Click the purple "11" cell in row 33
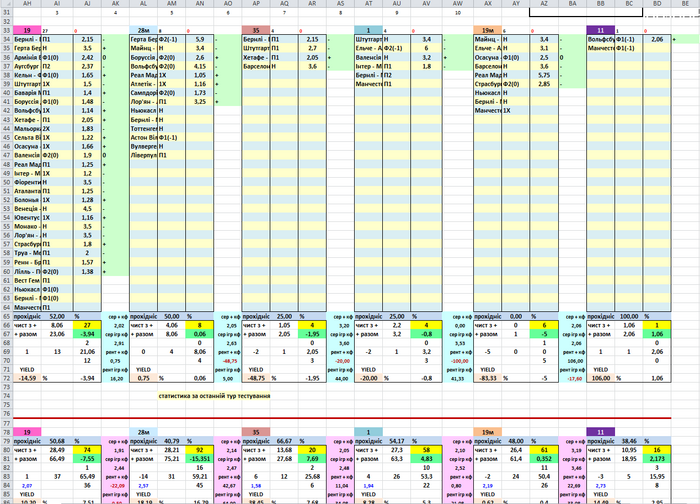700x504 pixels. click(x=600, y=30)
